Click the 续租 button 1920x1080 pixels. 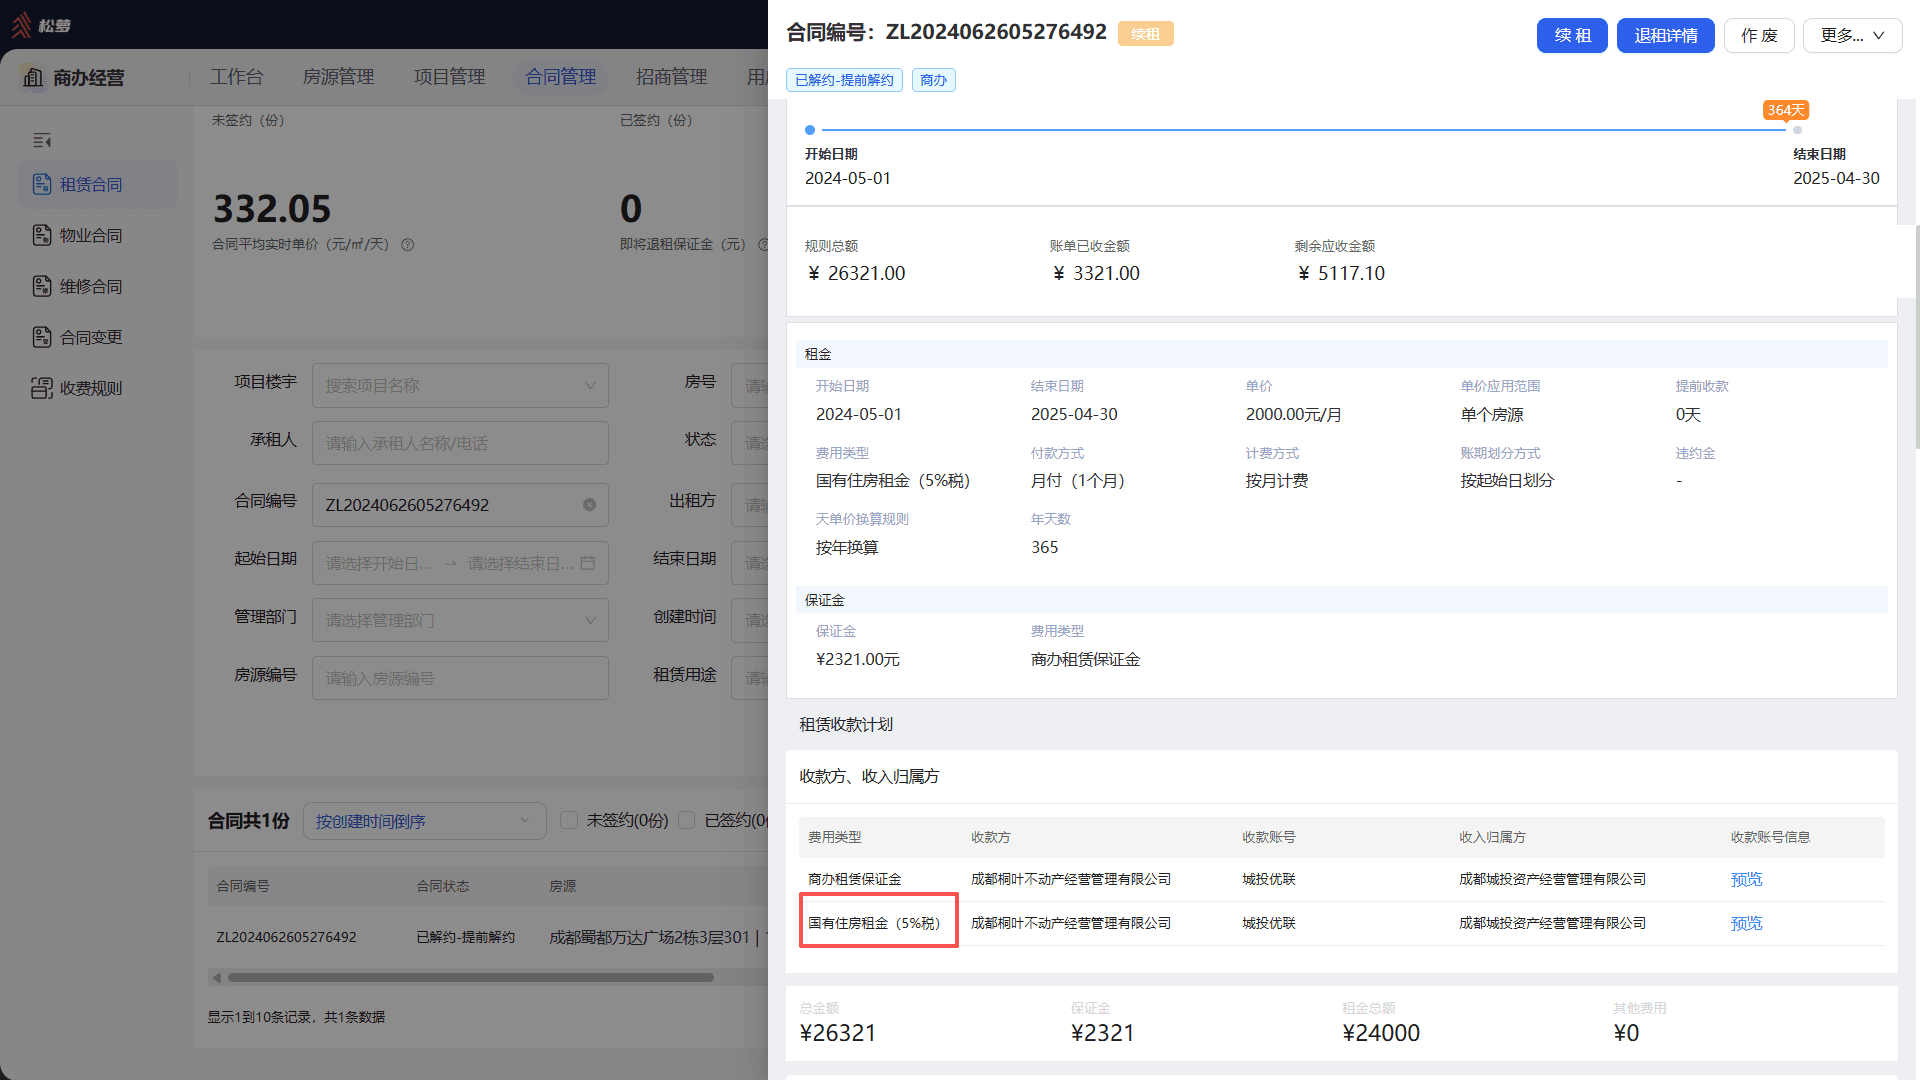(x=1572, y=35)
